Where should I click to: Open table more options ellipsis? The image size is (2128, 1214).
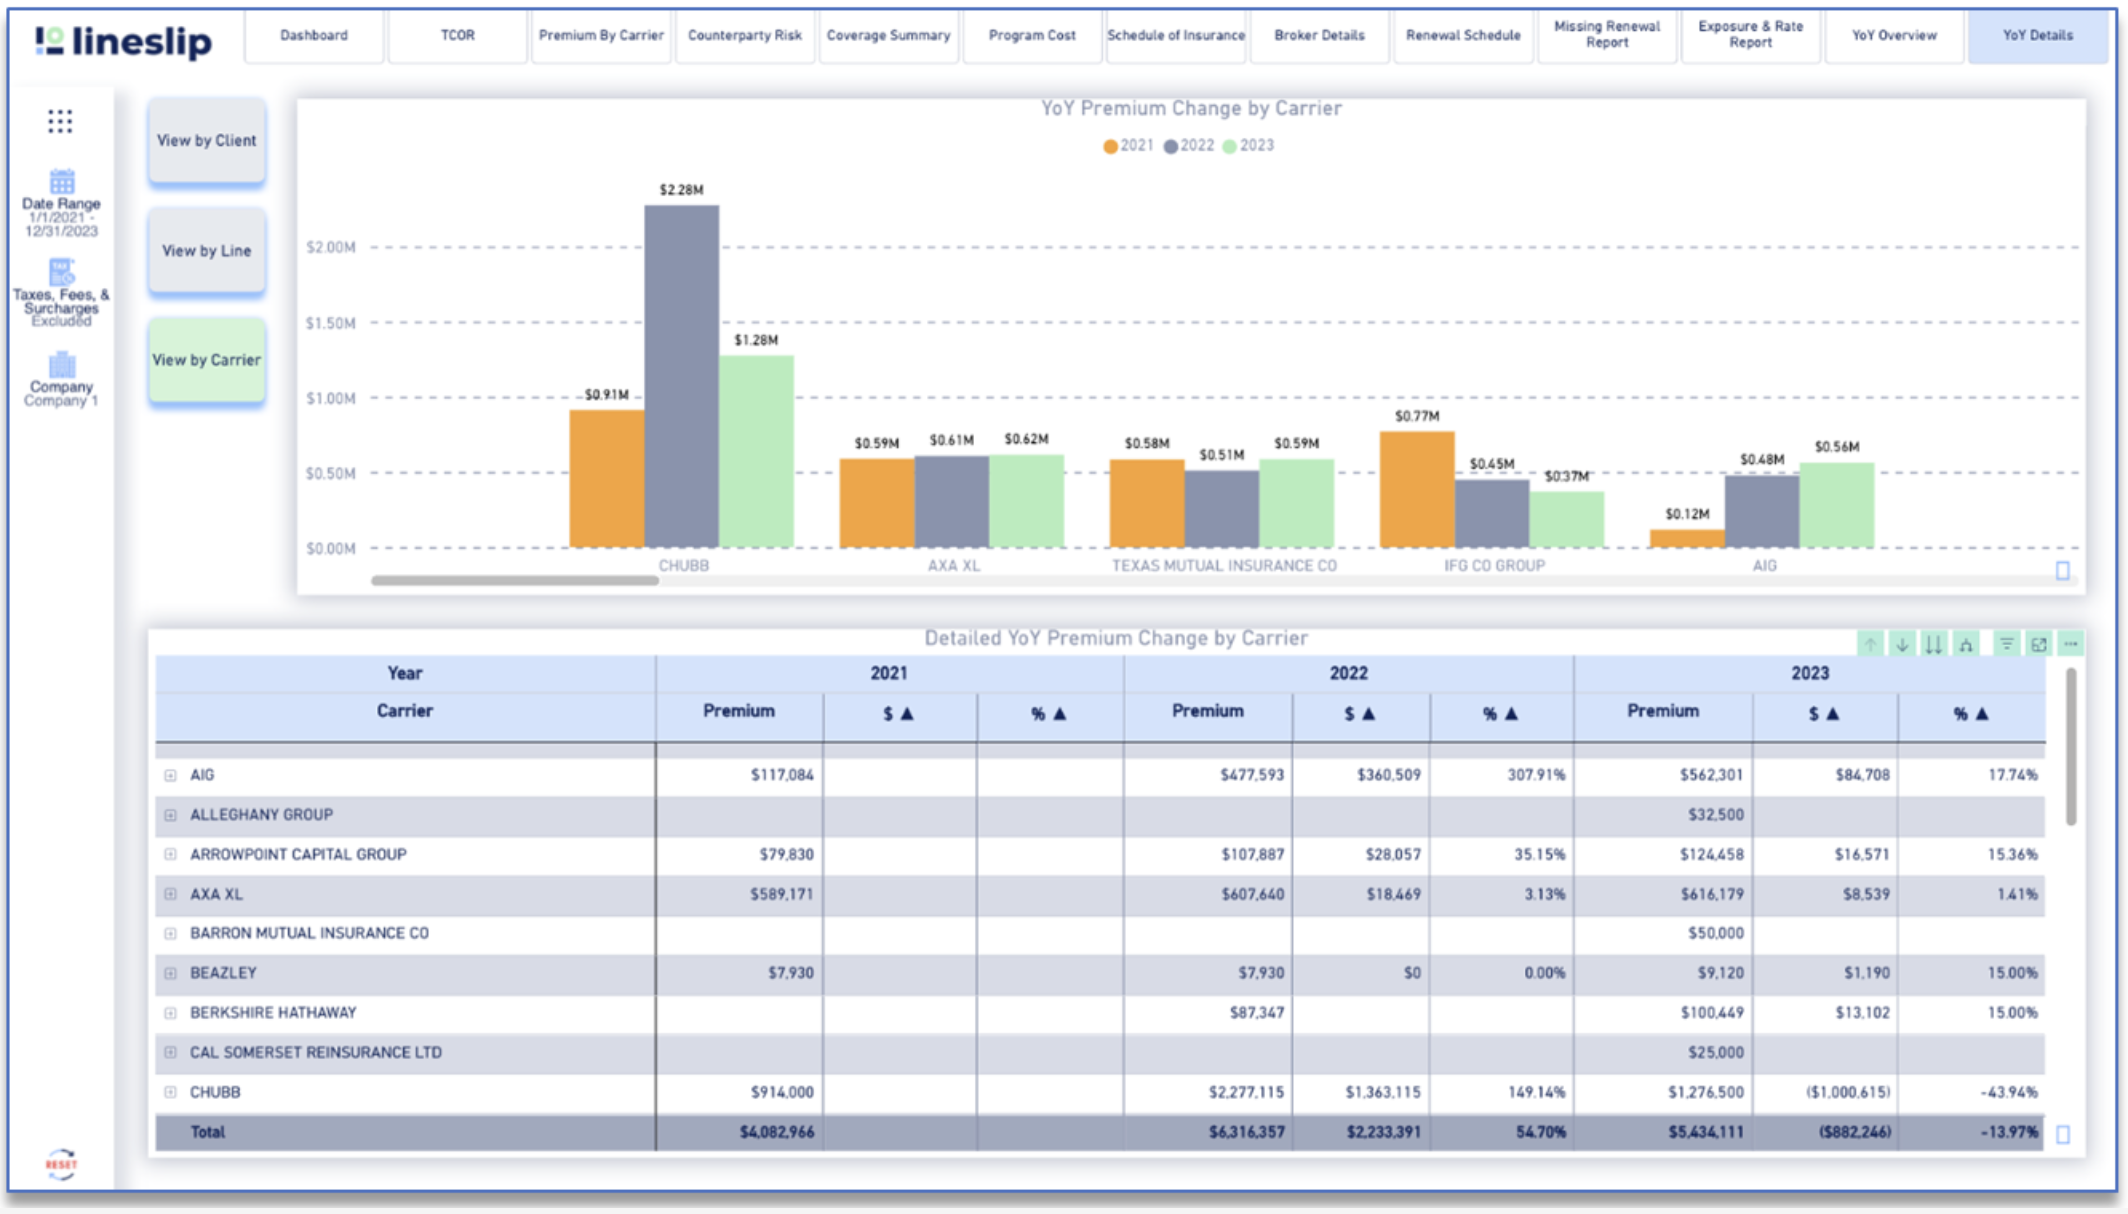coord(2071,644)
